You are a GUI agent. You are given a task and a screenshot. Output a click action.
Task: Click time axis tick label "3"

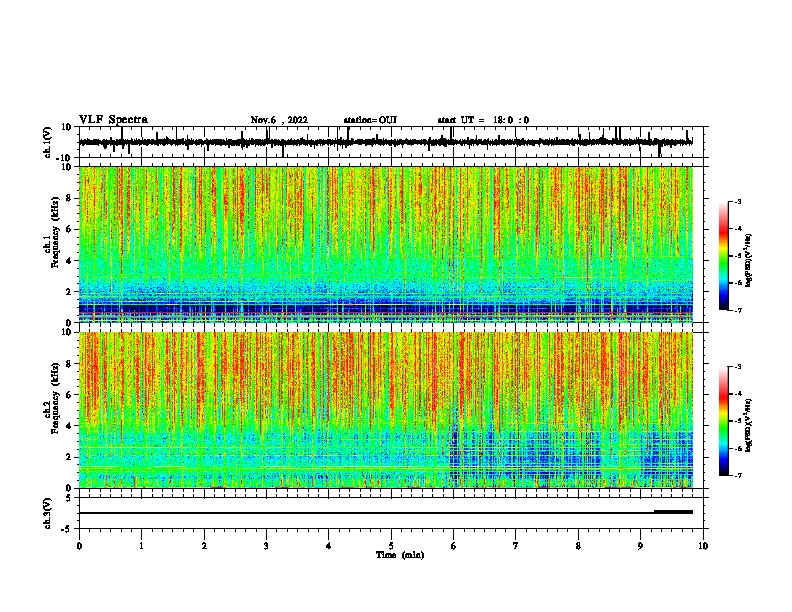click(x=266, y=546)
